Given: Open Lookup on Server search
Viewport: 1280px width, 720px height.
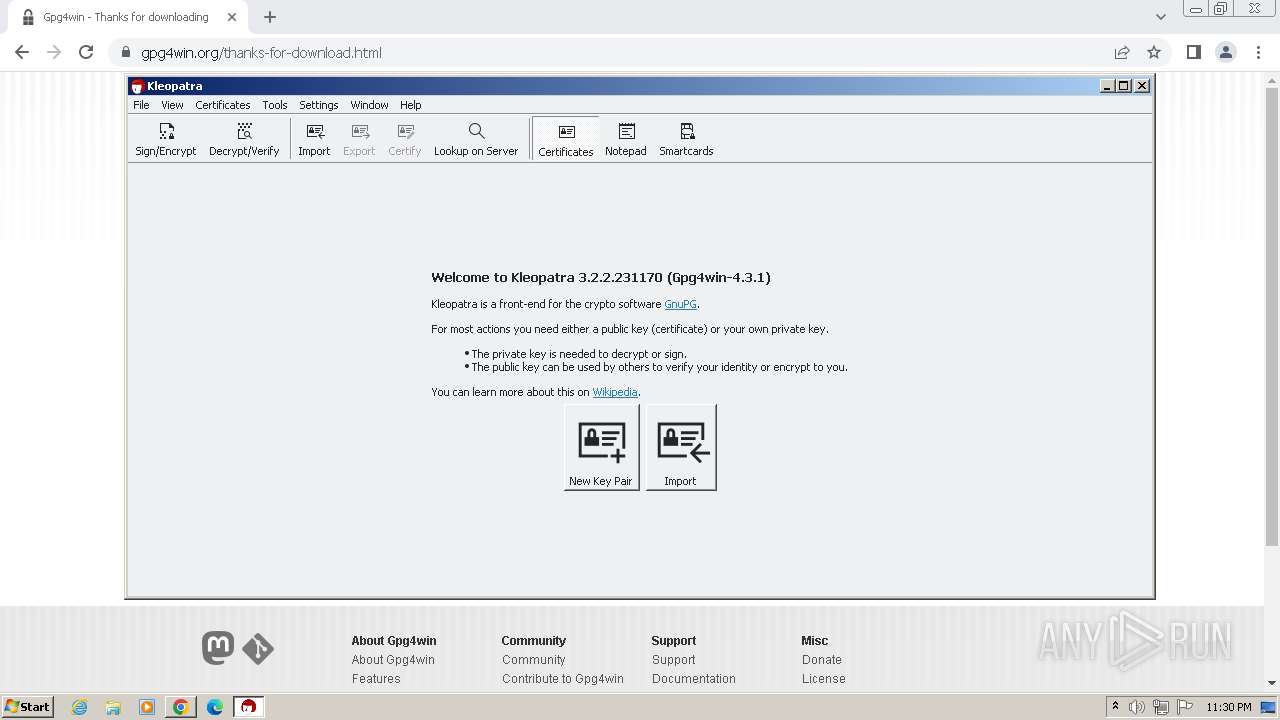Looking at the screenshot, I should coord(476,139).
